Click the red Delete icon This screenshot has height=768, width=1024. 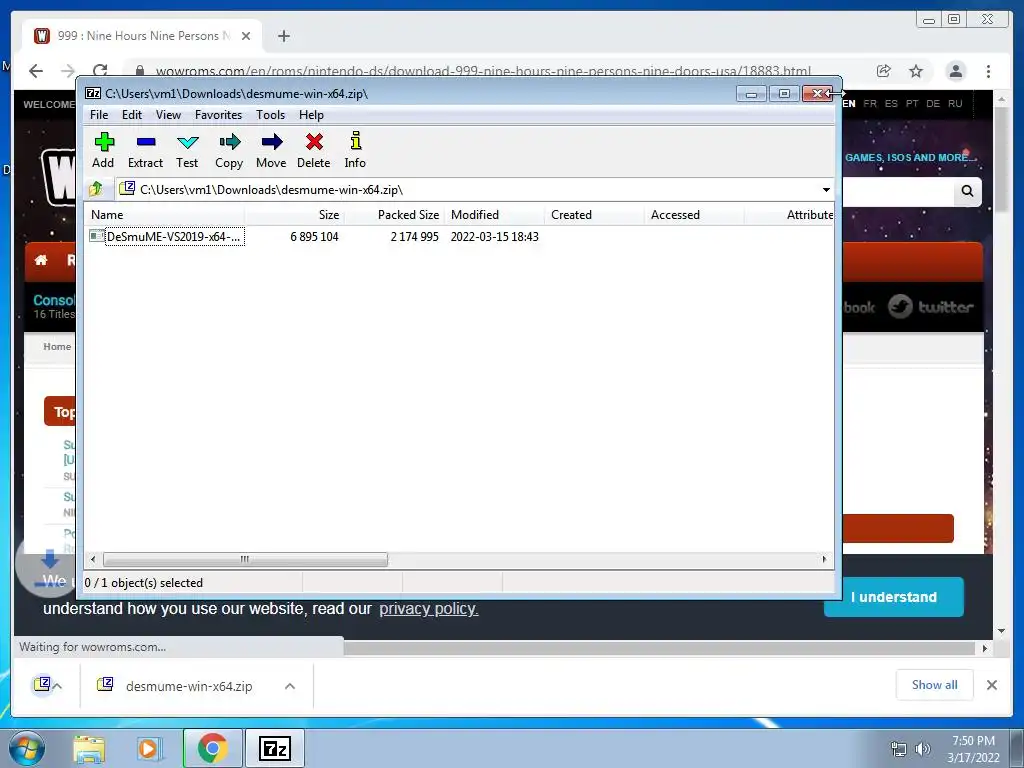(x=313, y=150)
